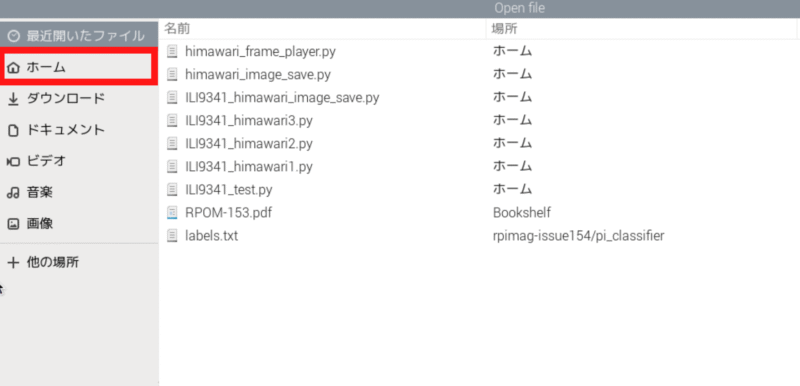The width and height of the screenshot is (800, 386).
Task: Open the ビデオ videos folder
Action: [79, 161]
